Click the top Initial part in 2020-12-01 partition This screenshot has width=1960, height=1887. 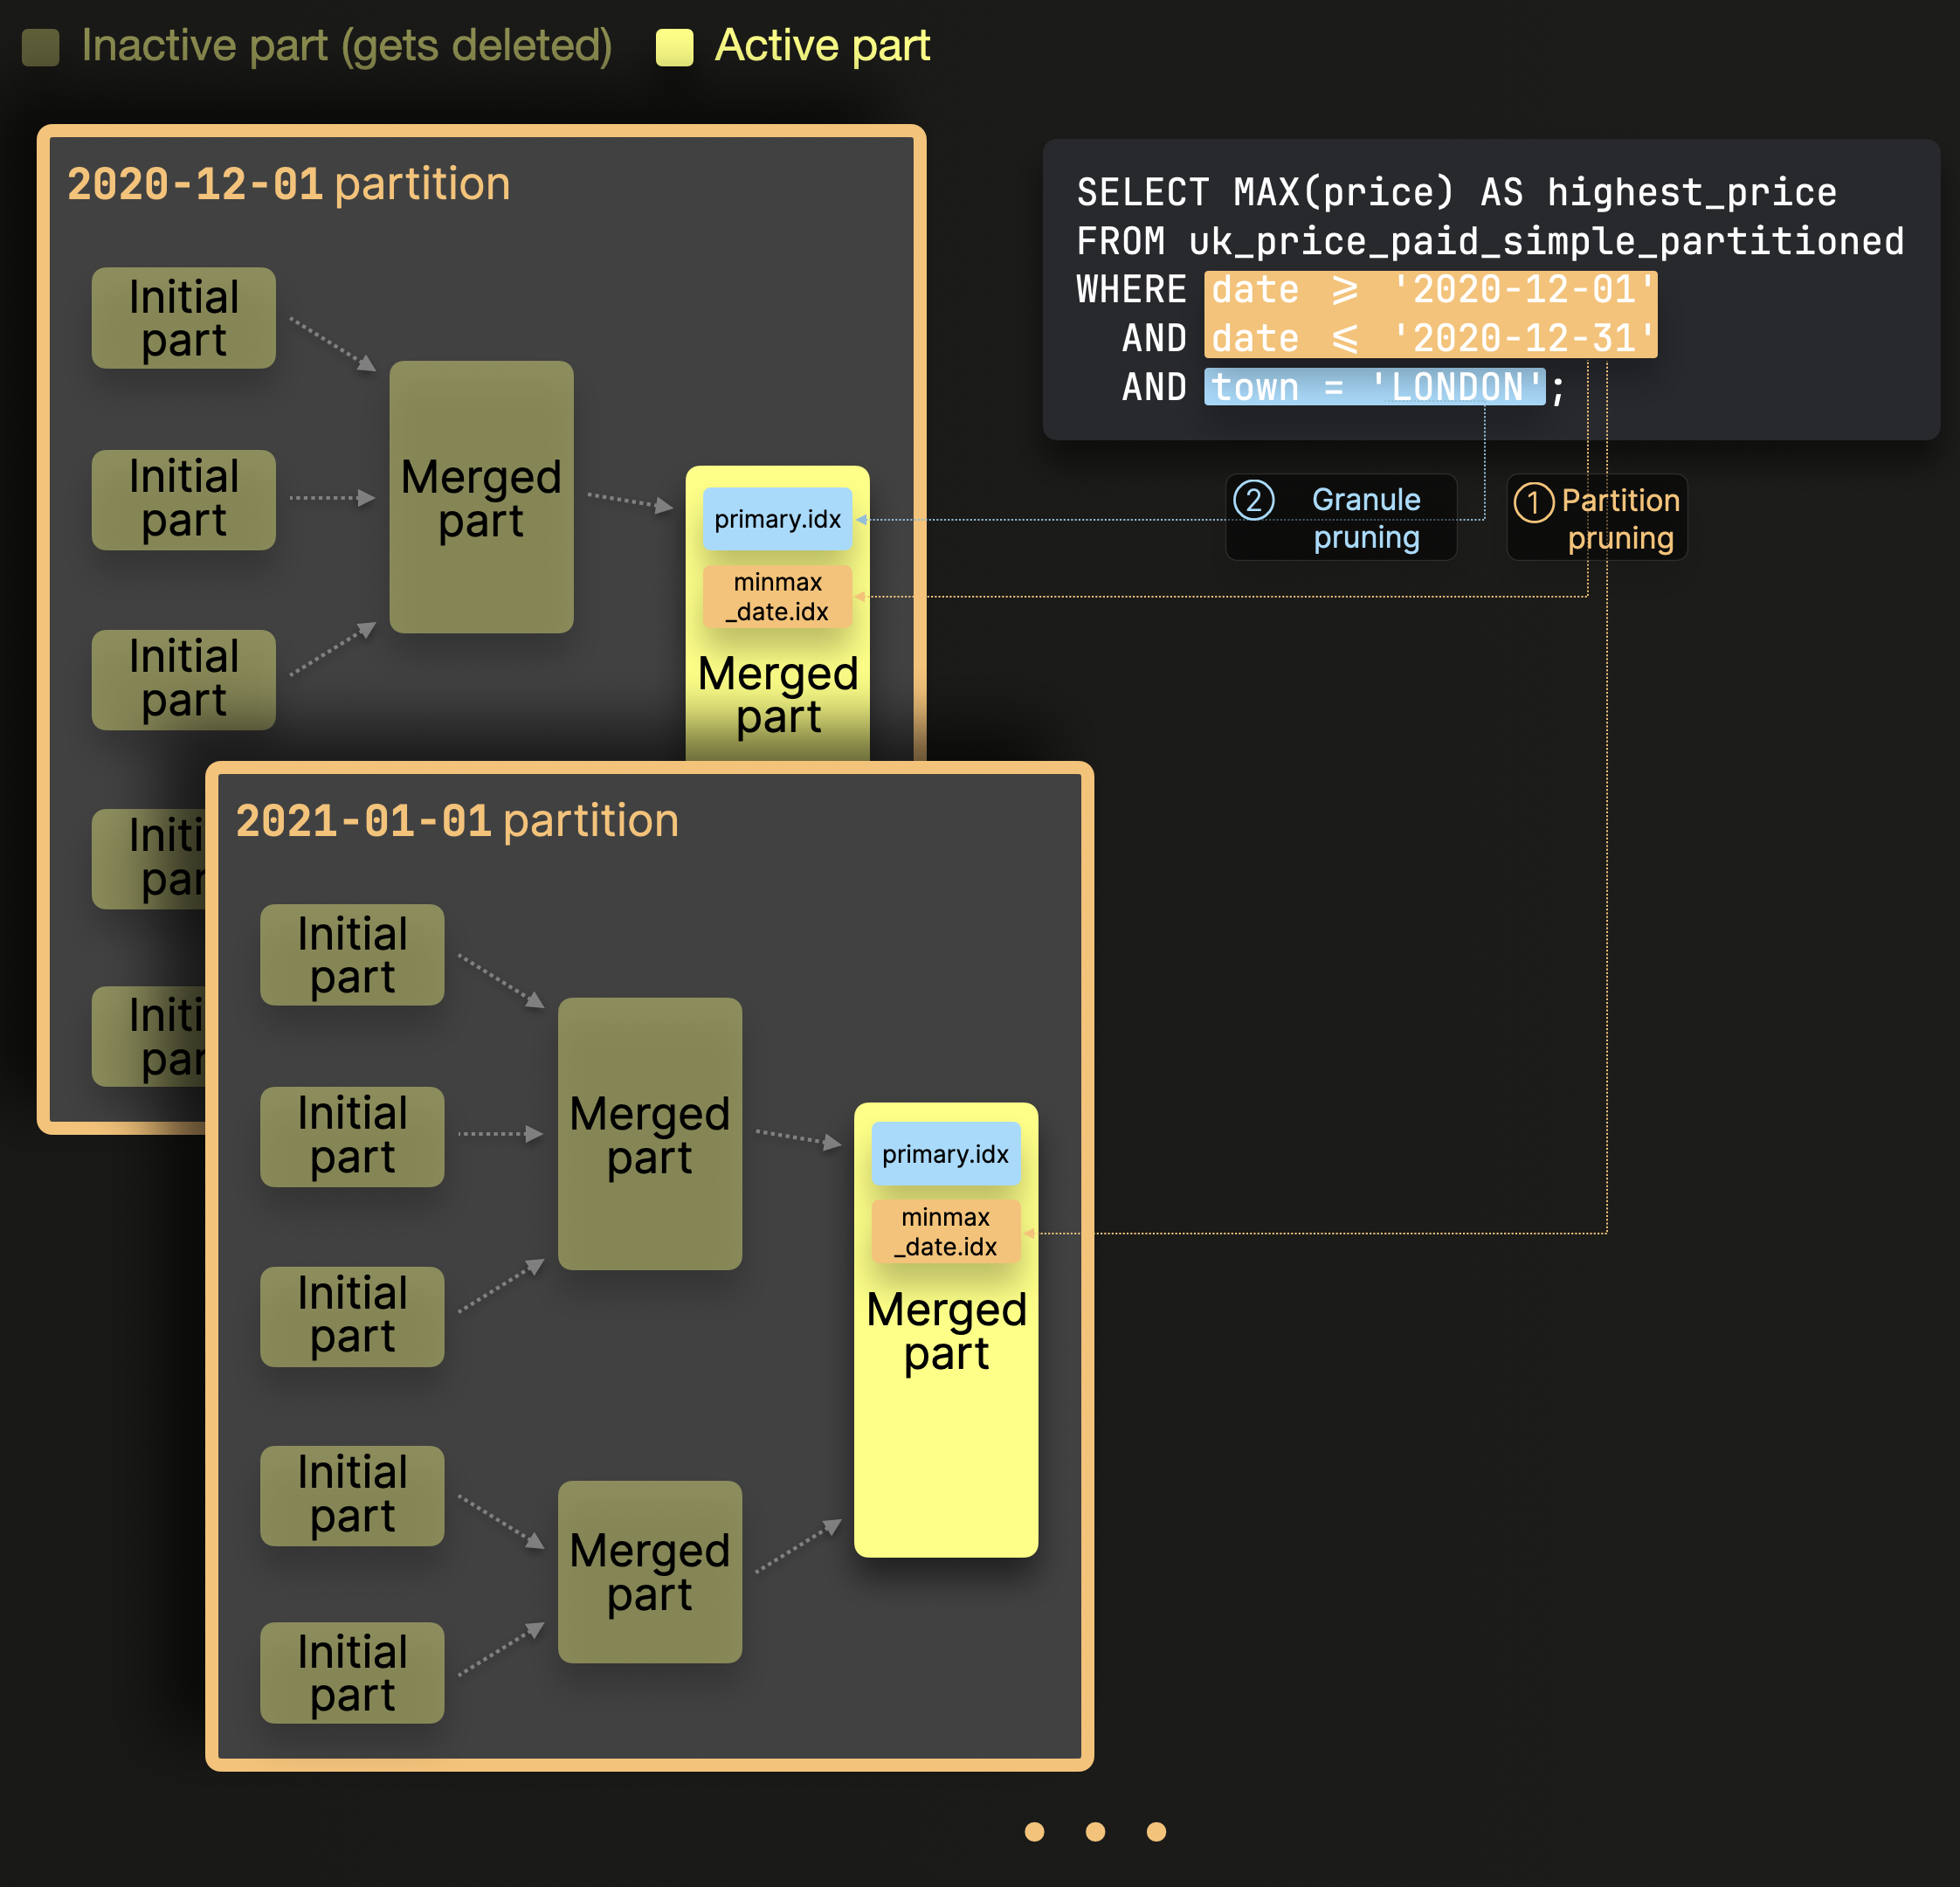pyautogui.click(x=183, y=318)
